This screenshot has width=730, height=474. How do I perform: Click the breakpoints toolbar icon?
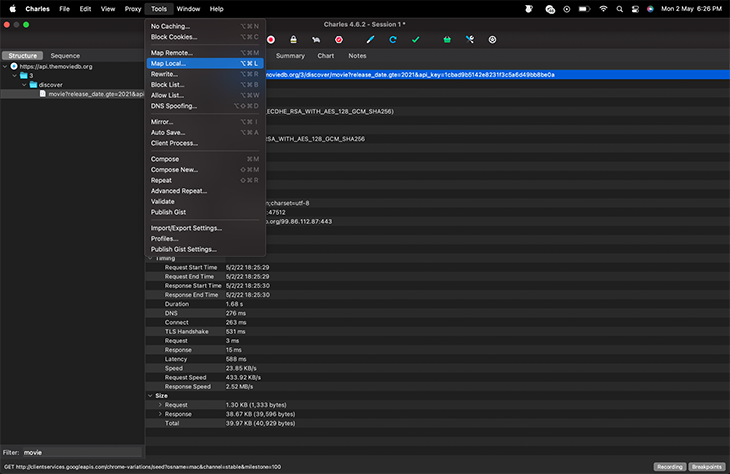click(338, 39)
